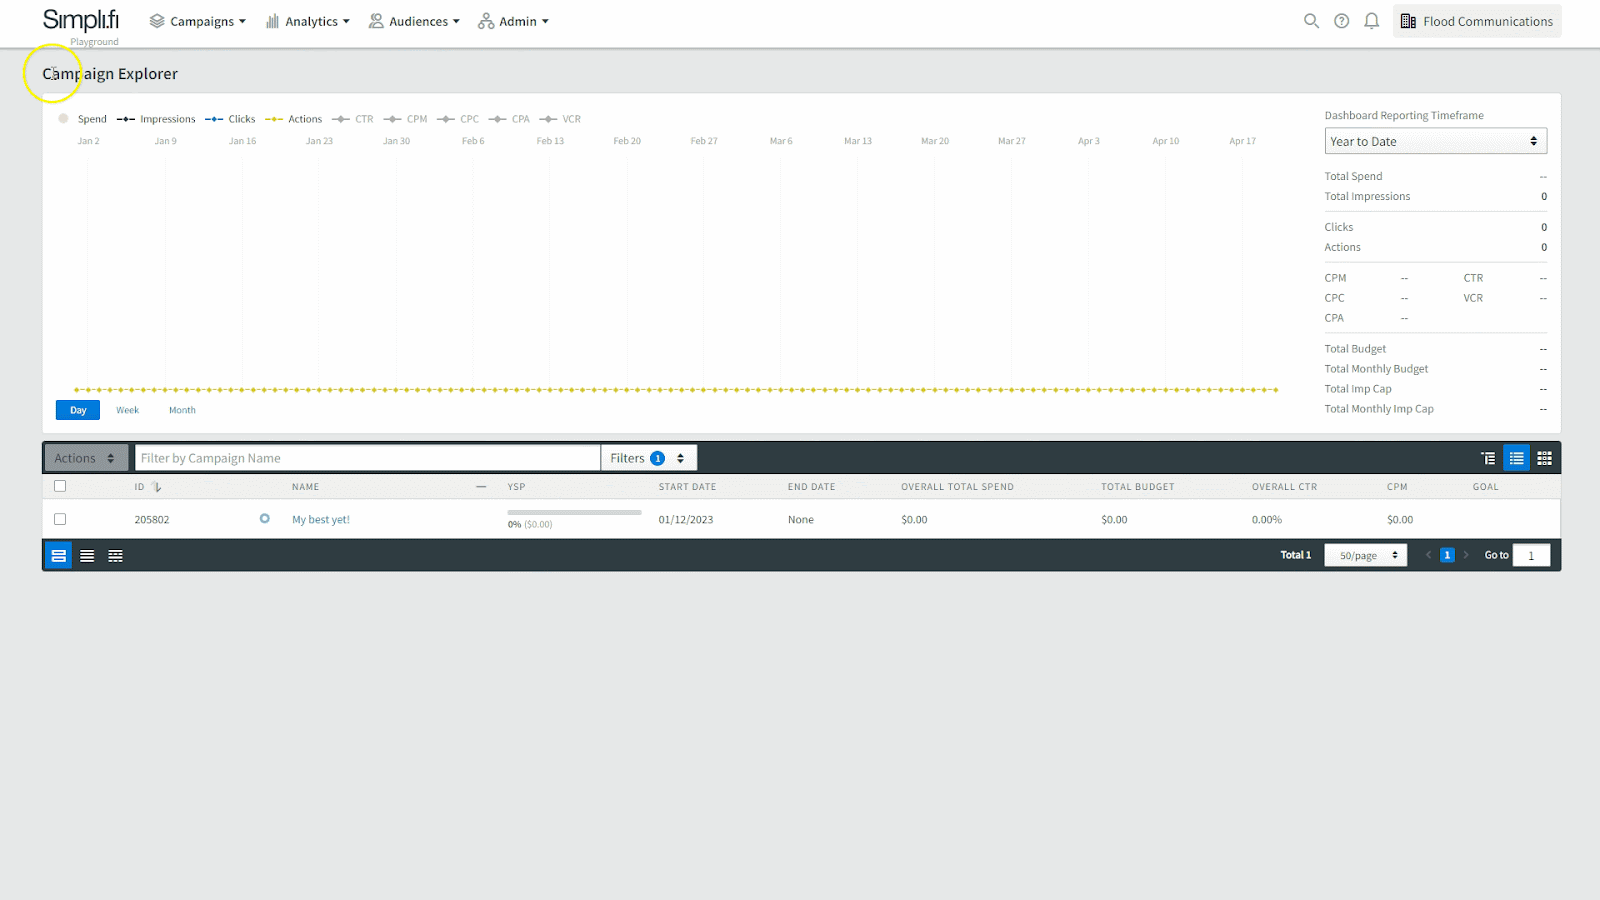
Task: Expand the Actions dropdown
Action: 85,458
